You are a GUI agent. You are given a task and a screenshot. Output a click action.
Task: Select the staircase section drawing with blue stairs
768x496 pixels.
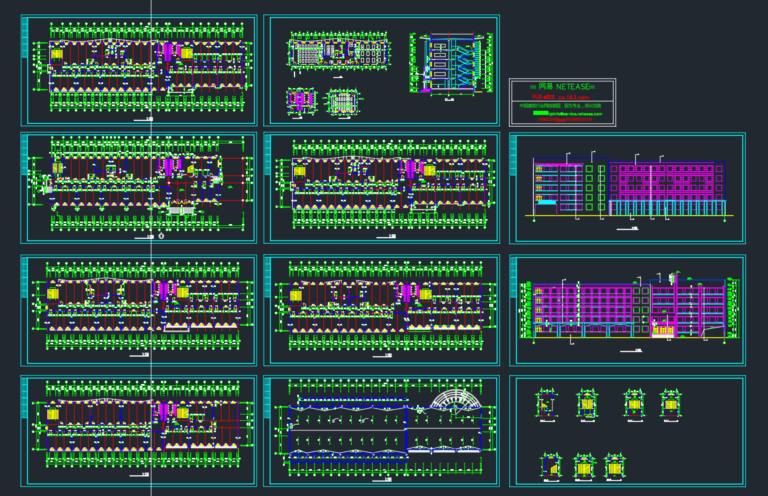(451, 64)
